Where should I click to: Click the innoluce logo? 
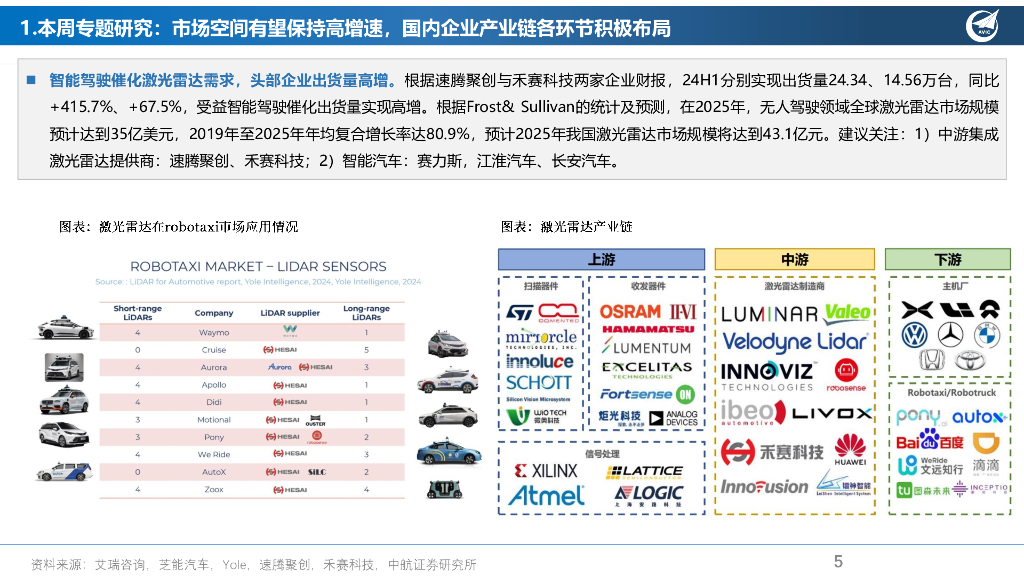click(539, 361)
